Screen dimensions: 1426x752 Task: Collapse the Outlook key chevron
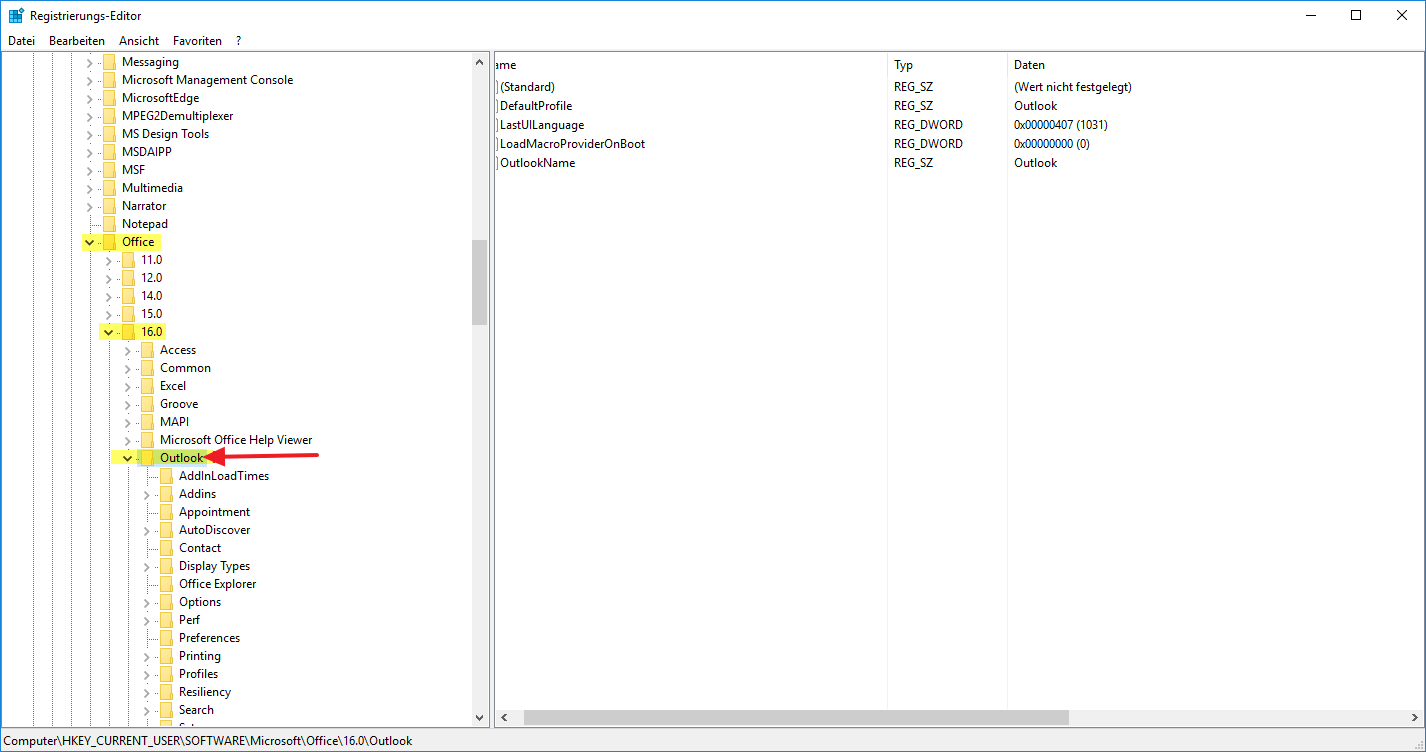(x=128, y=458)
